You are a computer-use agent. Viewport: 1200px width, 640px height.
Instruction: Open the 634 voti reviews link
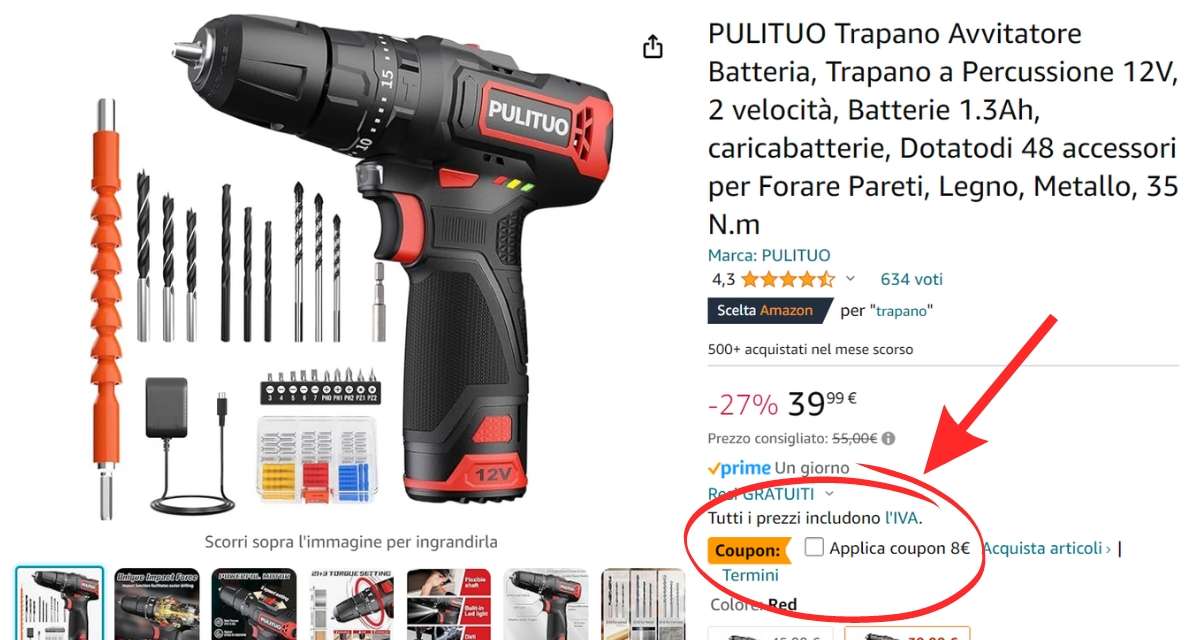click(911, 279)
